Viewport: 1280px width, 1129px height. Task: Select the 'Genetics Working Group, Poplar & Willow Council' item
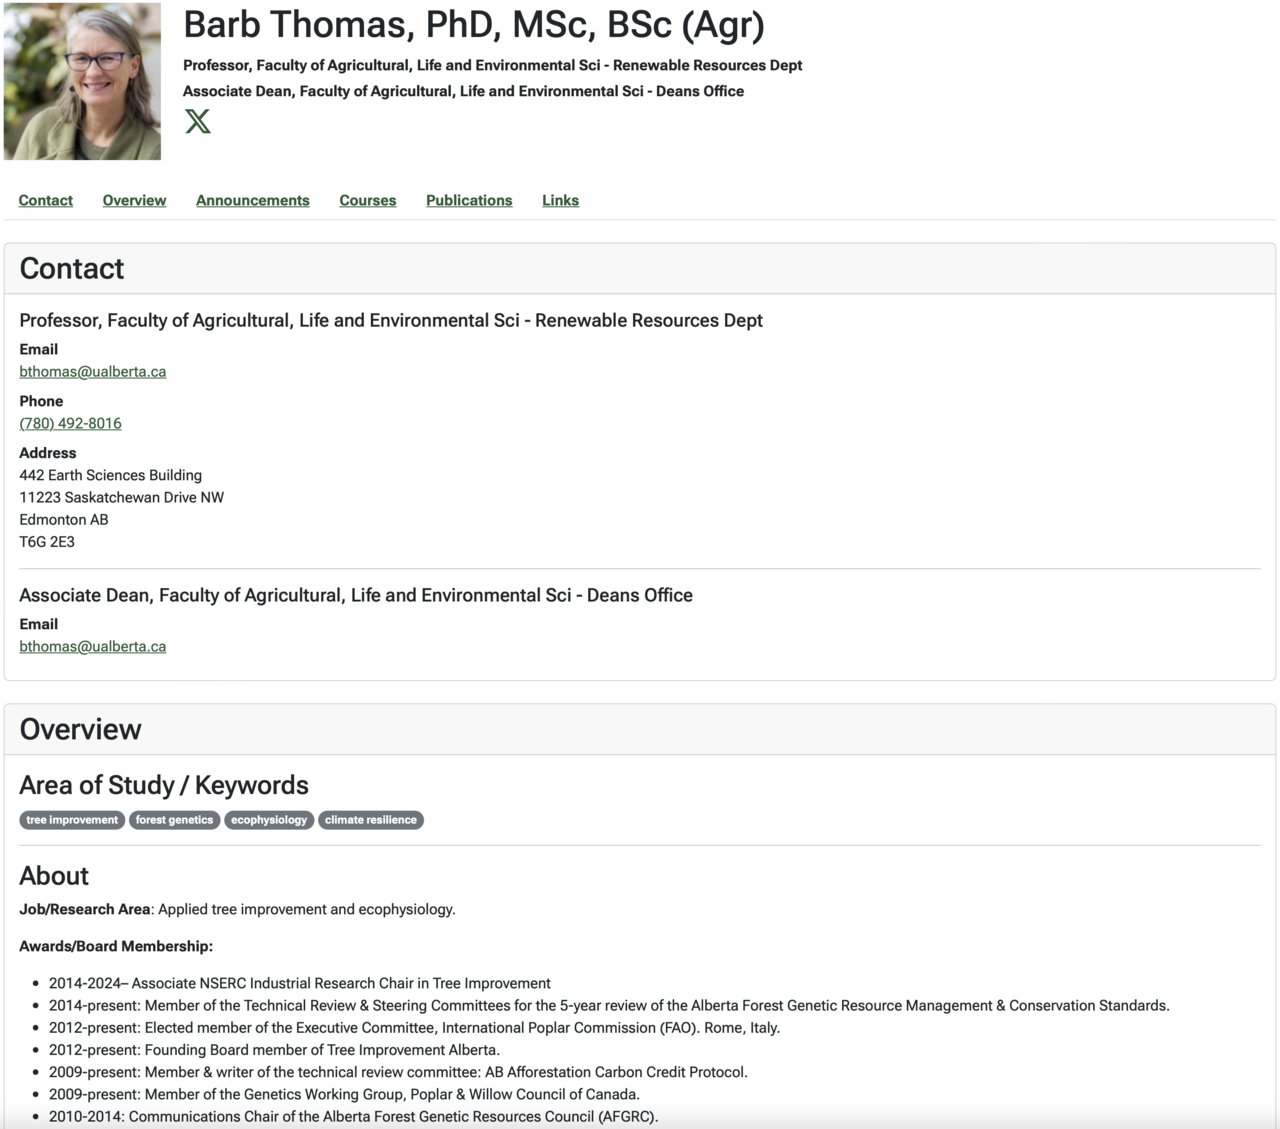pos(344,1094)
